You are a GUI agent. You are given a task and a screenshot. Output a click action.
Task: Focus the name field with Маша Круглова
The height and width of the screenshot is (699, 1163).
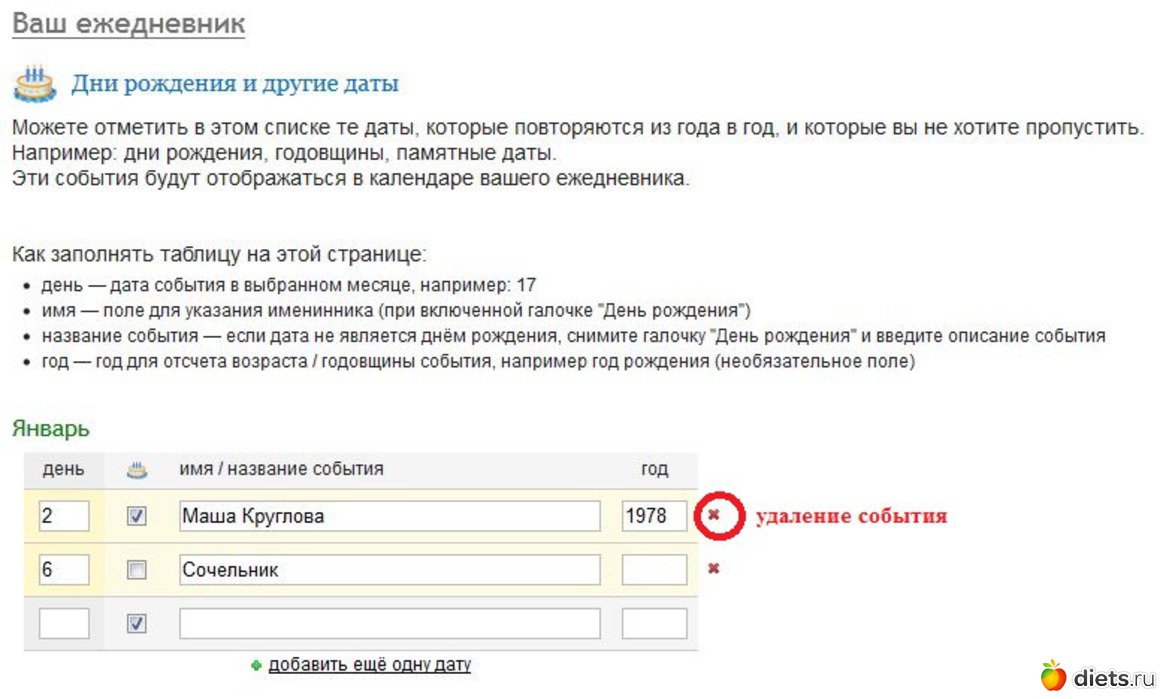[x=389, y=516]
